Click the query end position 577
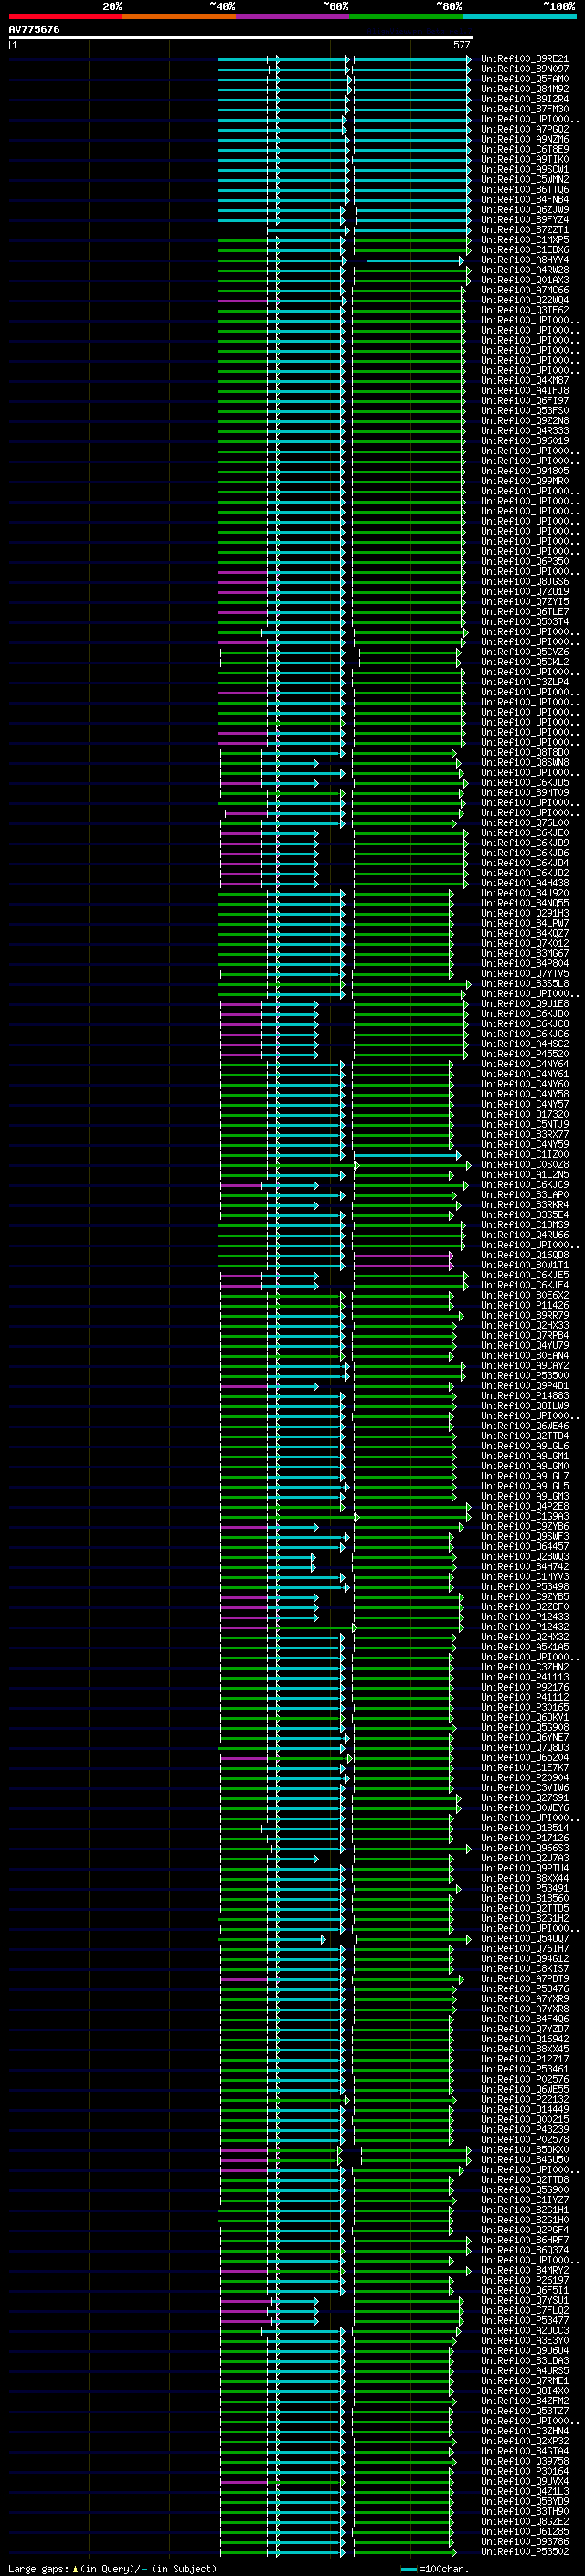Viewport: 585px width, 2576px height. (x=461, y=45)
